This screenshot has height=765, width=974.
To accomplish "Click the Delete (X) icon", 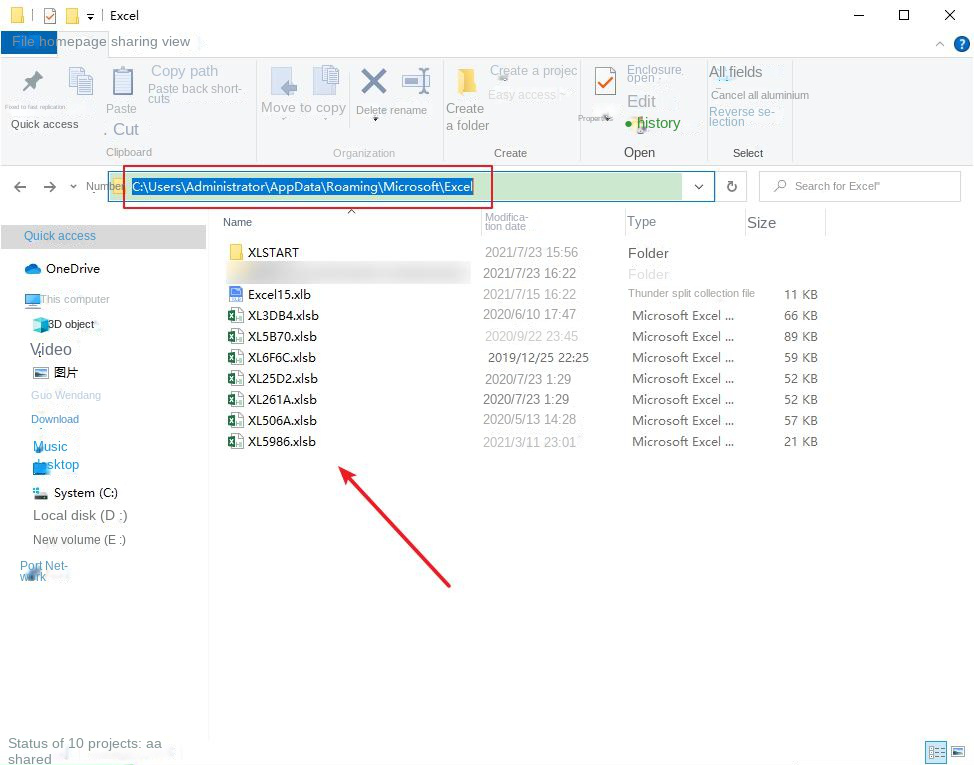I will click(x=372, y=82).
